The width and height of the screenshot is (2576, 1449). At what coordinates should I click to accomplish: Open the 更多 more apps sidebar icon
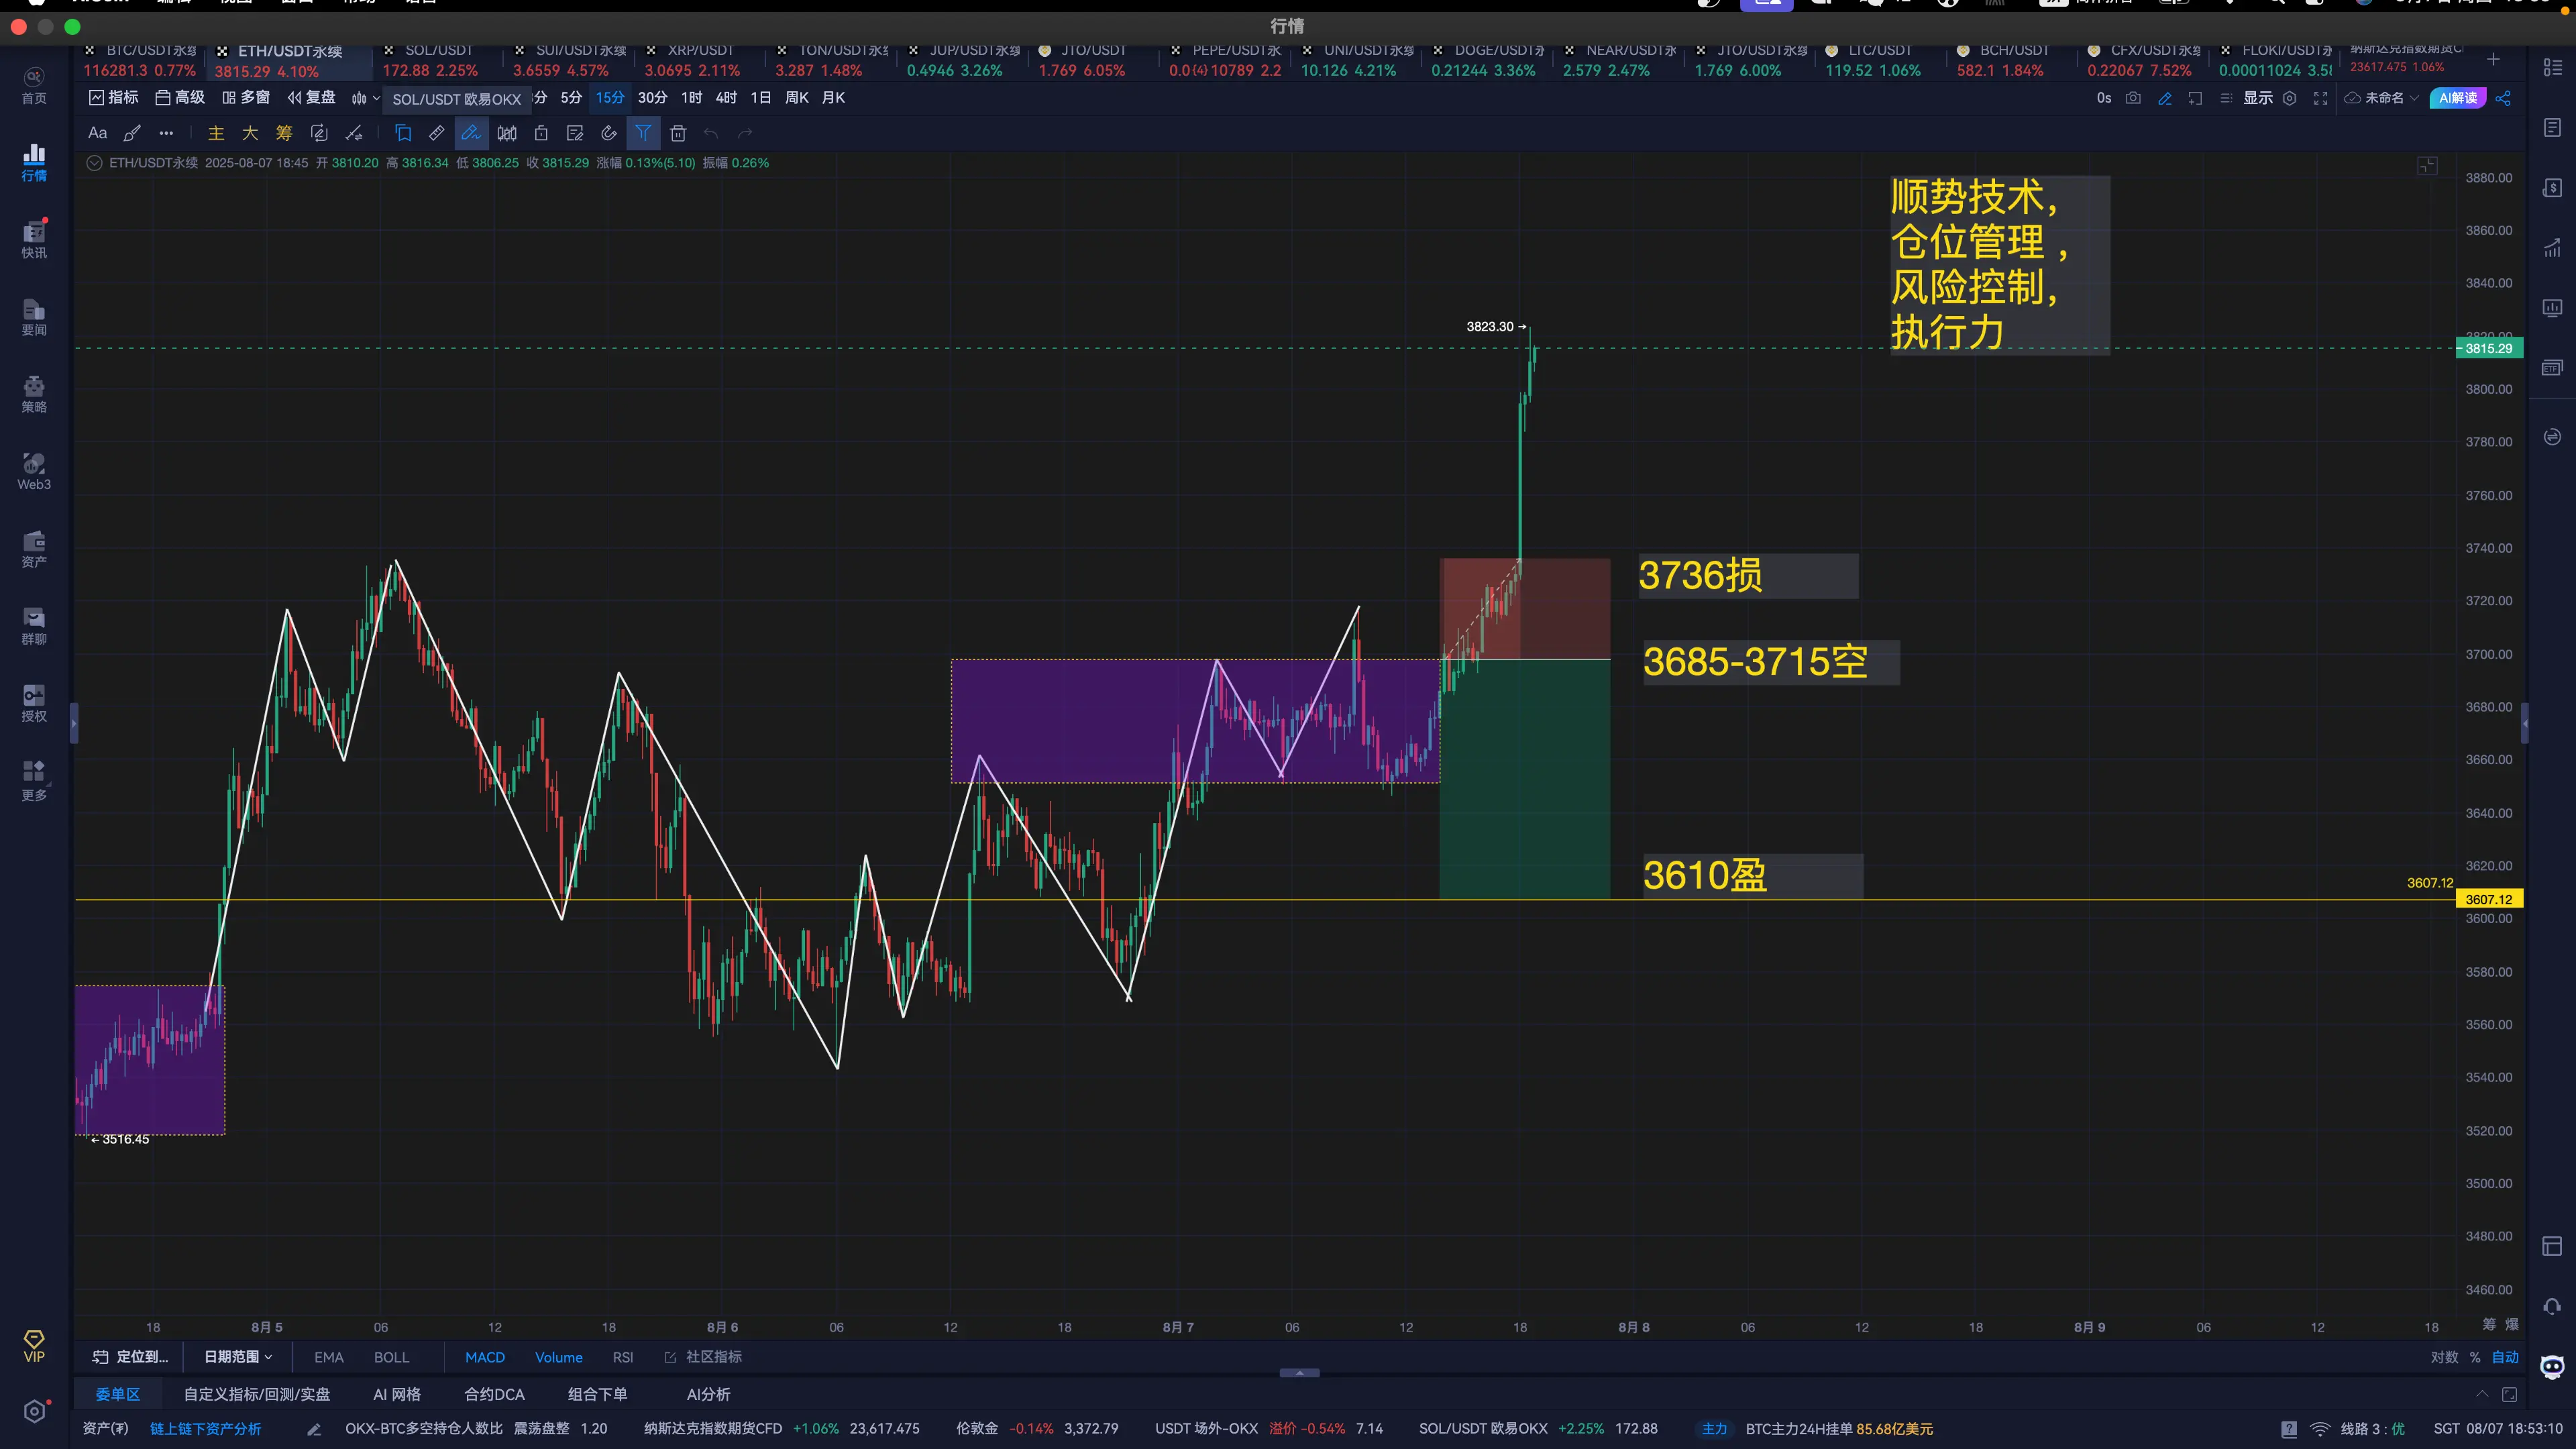34,780
